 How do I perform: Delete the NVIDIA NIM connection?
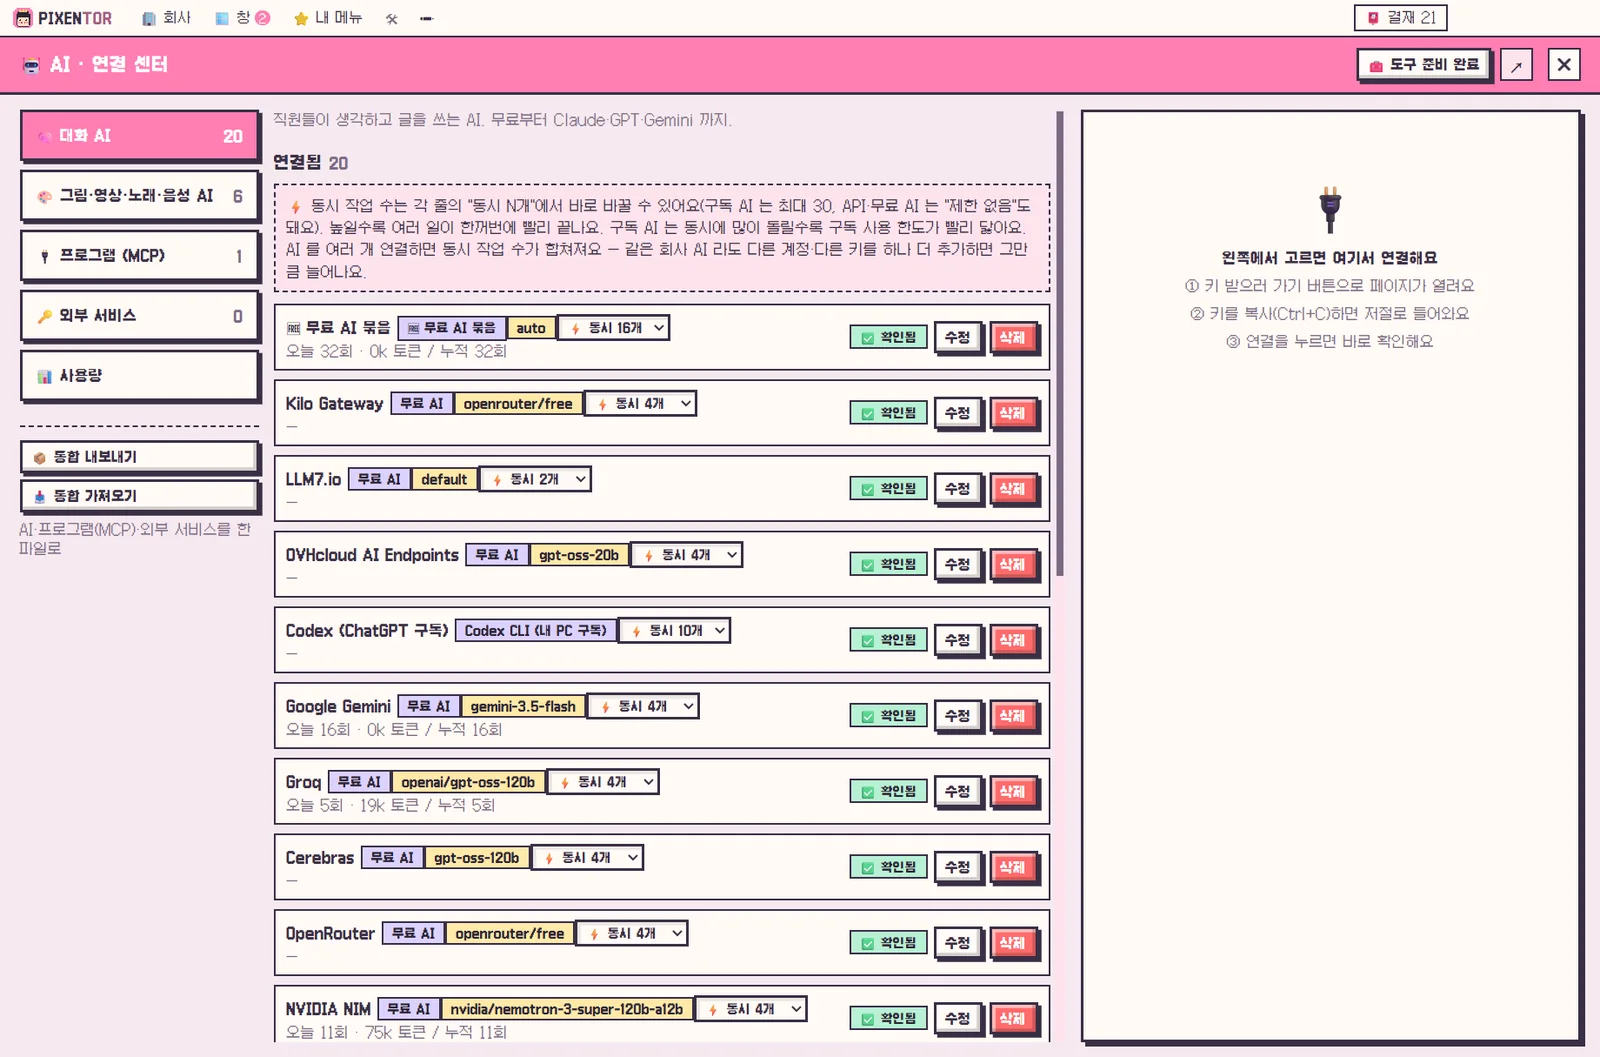(x=1012, y=1019)
